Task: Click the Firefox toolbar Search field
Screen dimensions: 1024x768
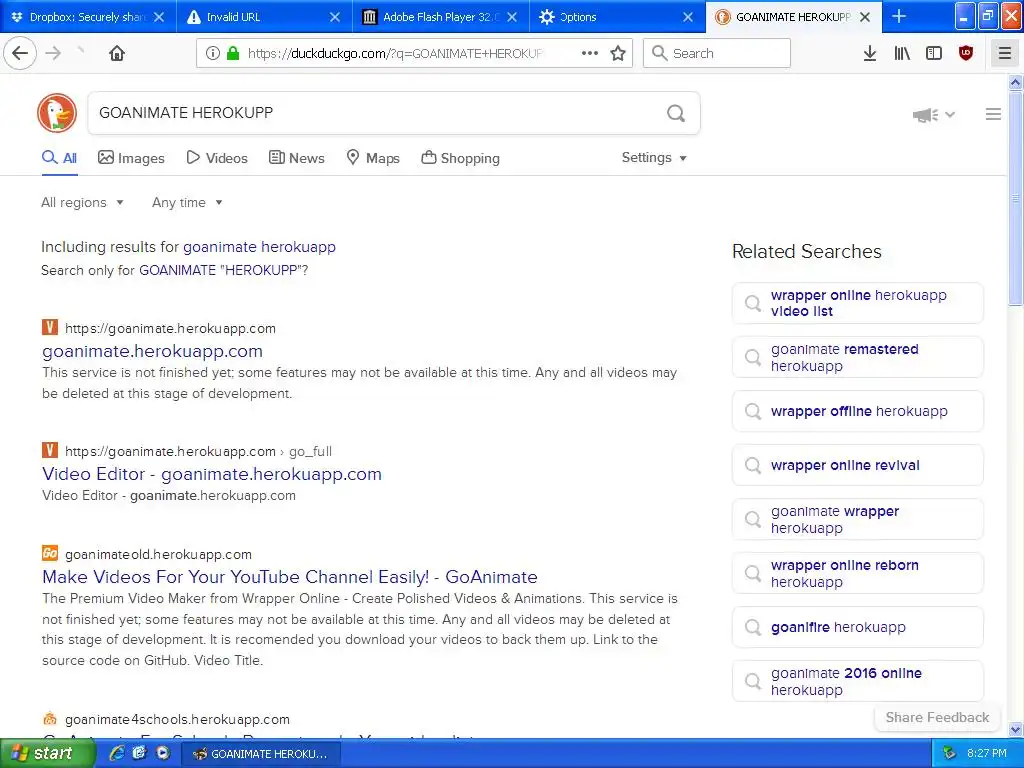Action: point(717,53)
